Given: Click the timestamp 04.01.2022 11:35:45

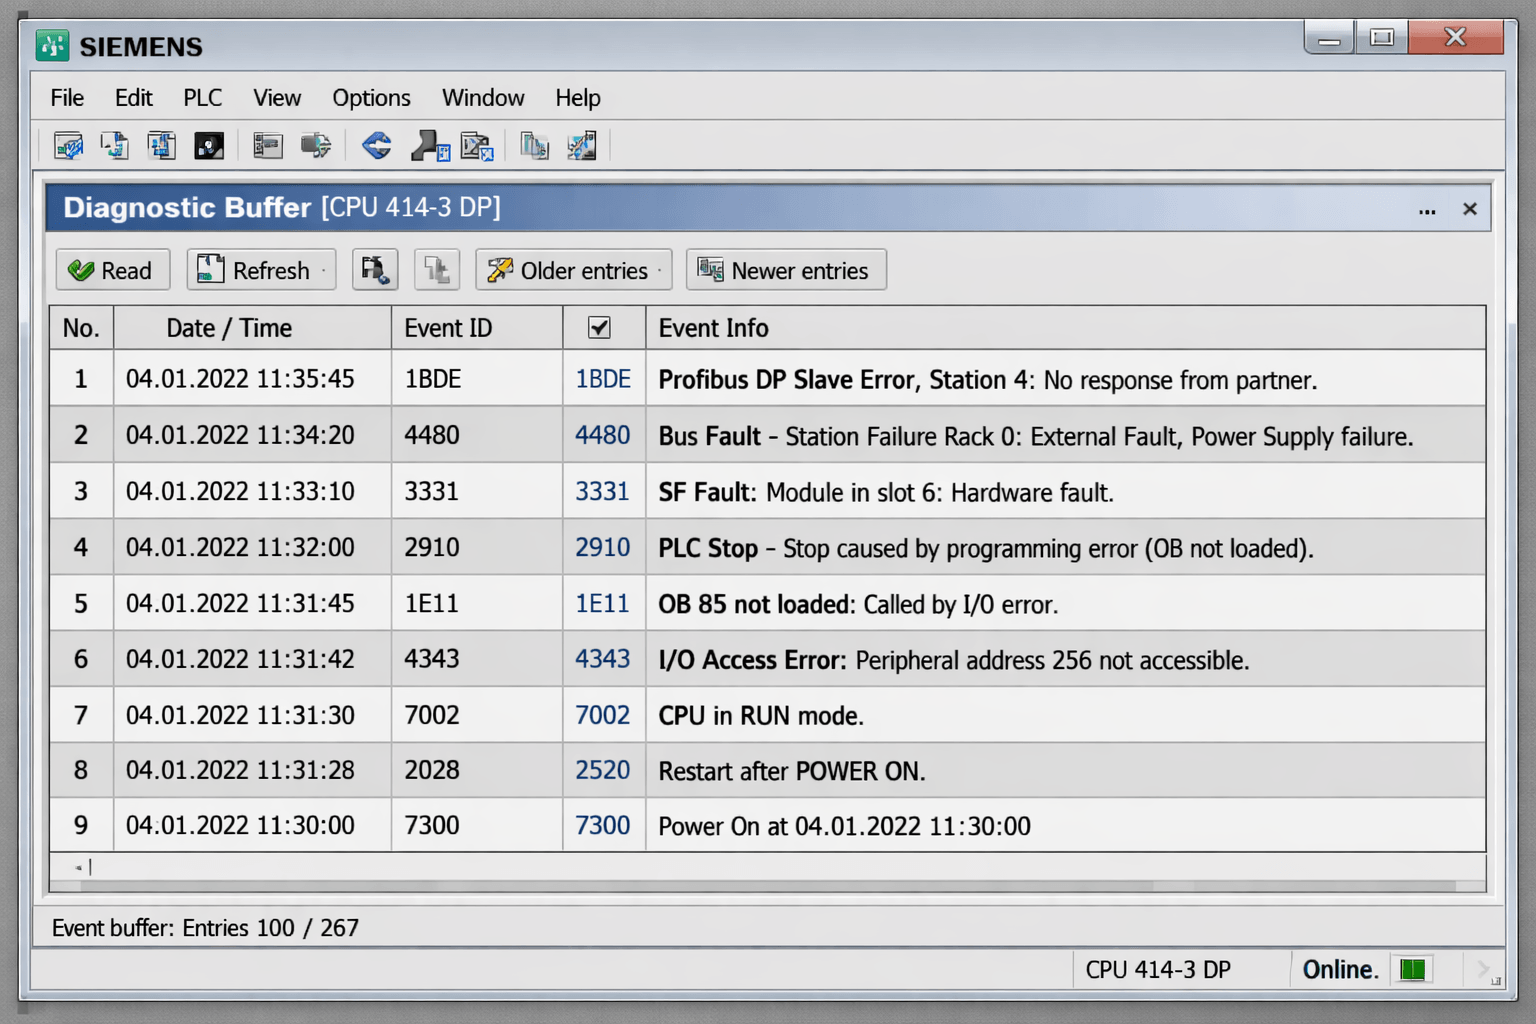Looking at the screenshot, I should [x=240, y=379].
